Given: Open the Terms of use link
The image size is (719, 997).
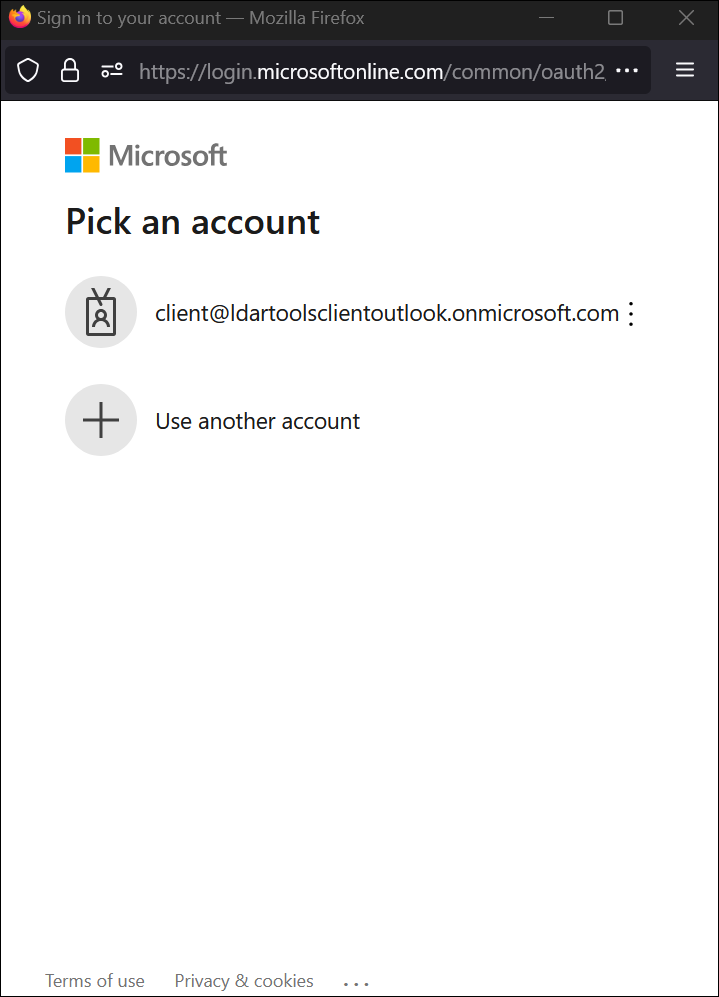Looking at the screenshot, I should click(95, 981).
